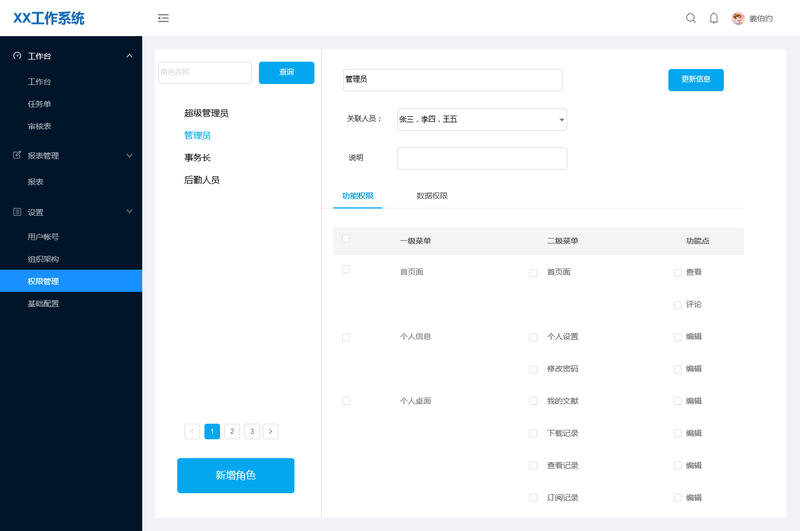Click the 设置 icon in sidebar

point(17,212)
